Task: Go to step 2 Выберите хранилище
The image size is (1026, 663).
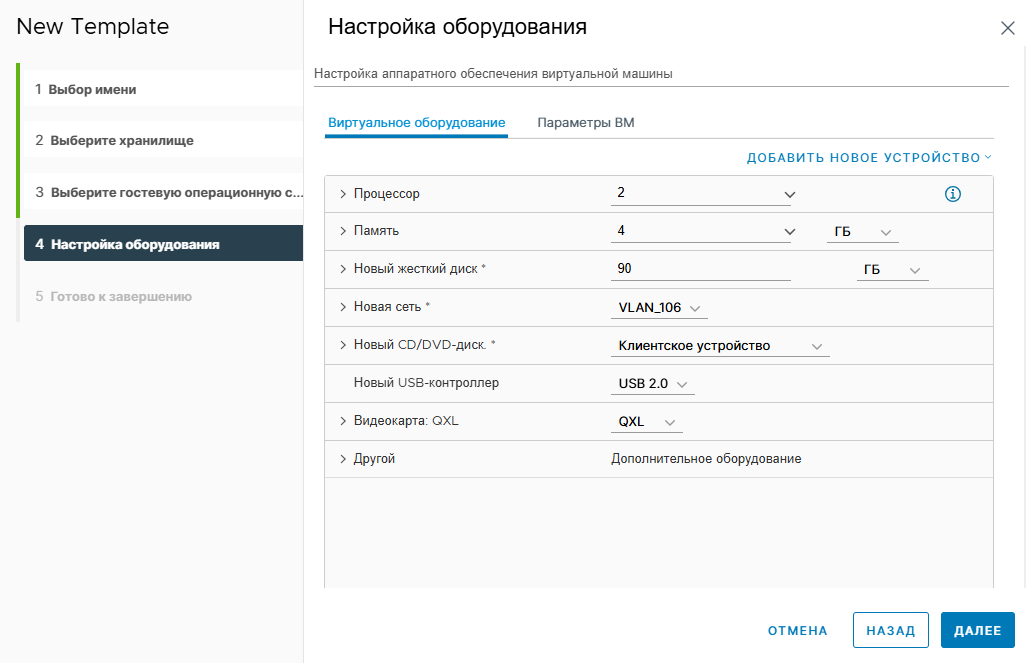Action: (x=164, y=140)
